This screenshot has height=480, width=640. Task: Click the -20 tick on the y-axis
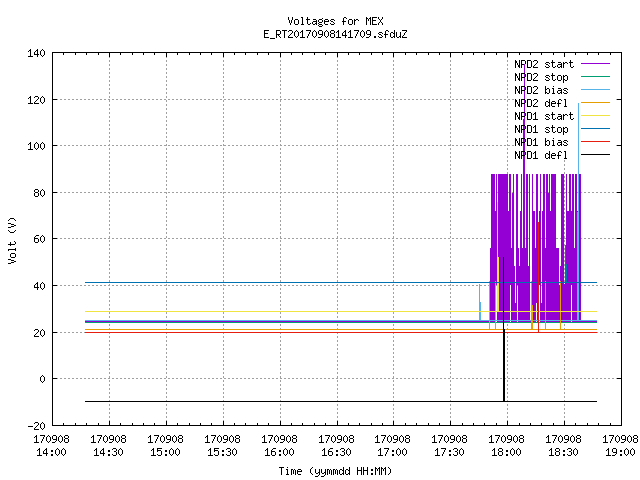click(x=36, y=426)
